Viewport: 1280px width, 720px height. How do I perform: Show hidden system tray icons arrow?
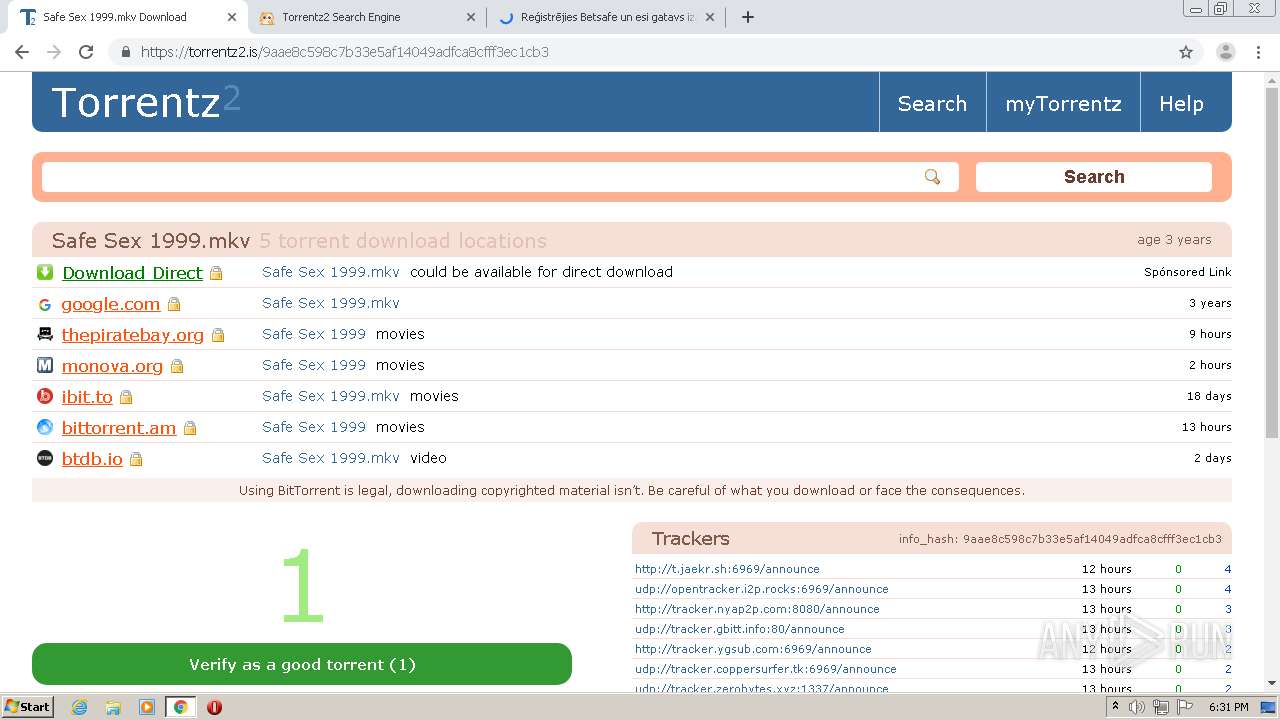(x=1115, y=707)
